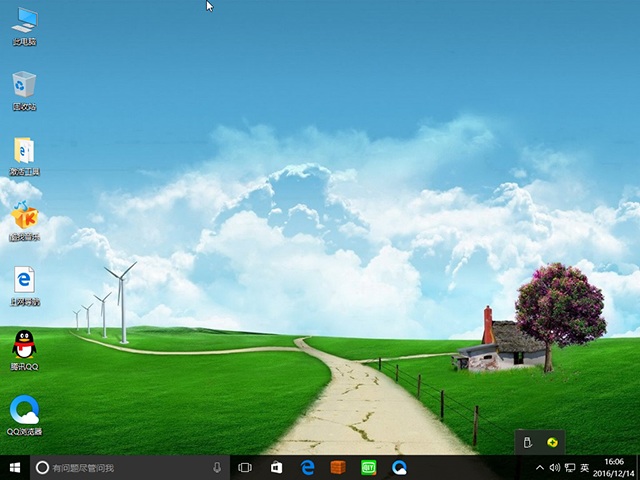Collapse the hidden tray icons chevron
The width and height of the screenshot is (640, 480).
(541, 468)
